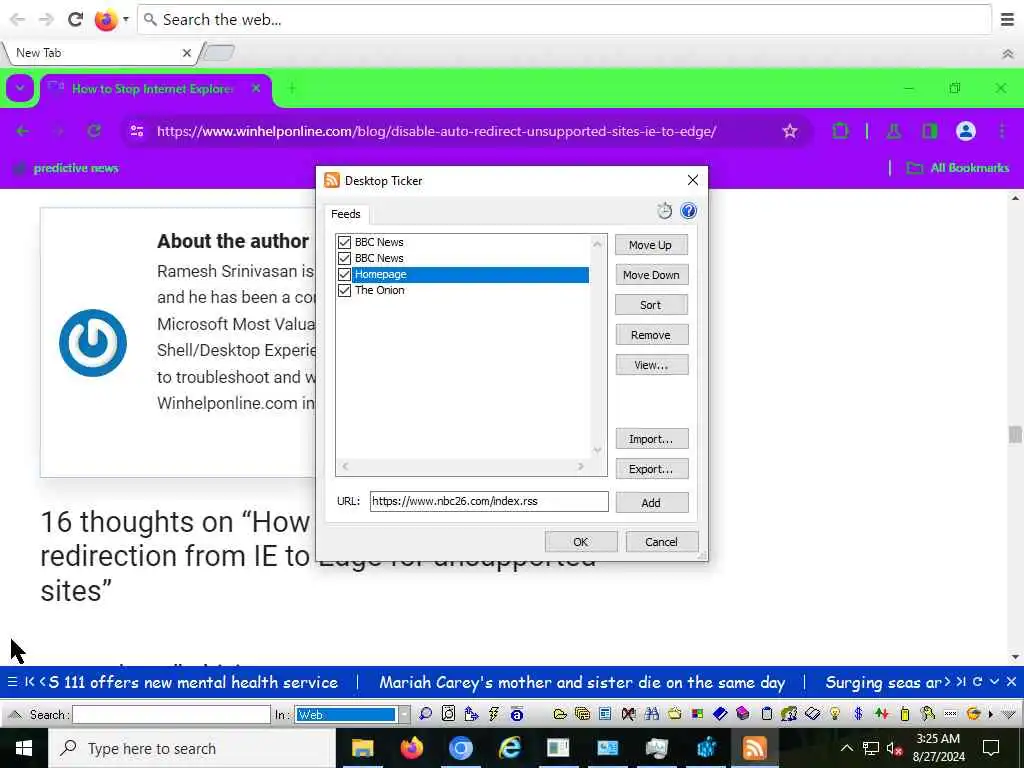Viewport: 1024px width, 768px height.
Task: Expand the In: Web combo box
Action: (404, 714)
